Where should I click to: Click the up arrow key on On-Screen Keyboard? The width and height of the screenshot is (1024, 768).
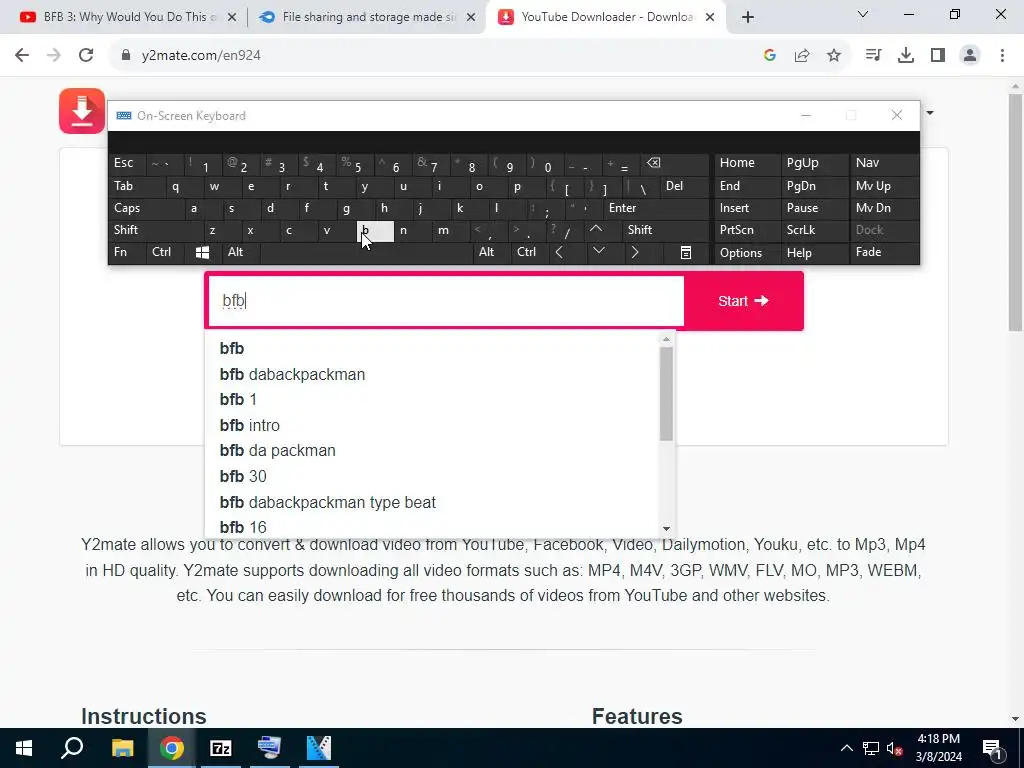click(x=596, y=229)
